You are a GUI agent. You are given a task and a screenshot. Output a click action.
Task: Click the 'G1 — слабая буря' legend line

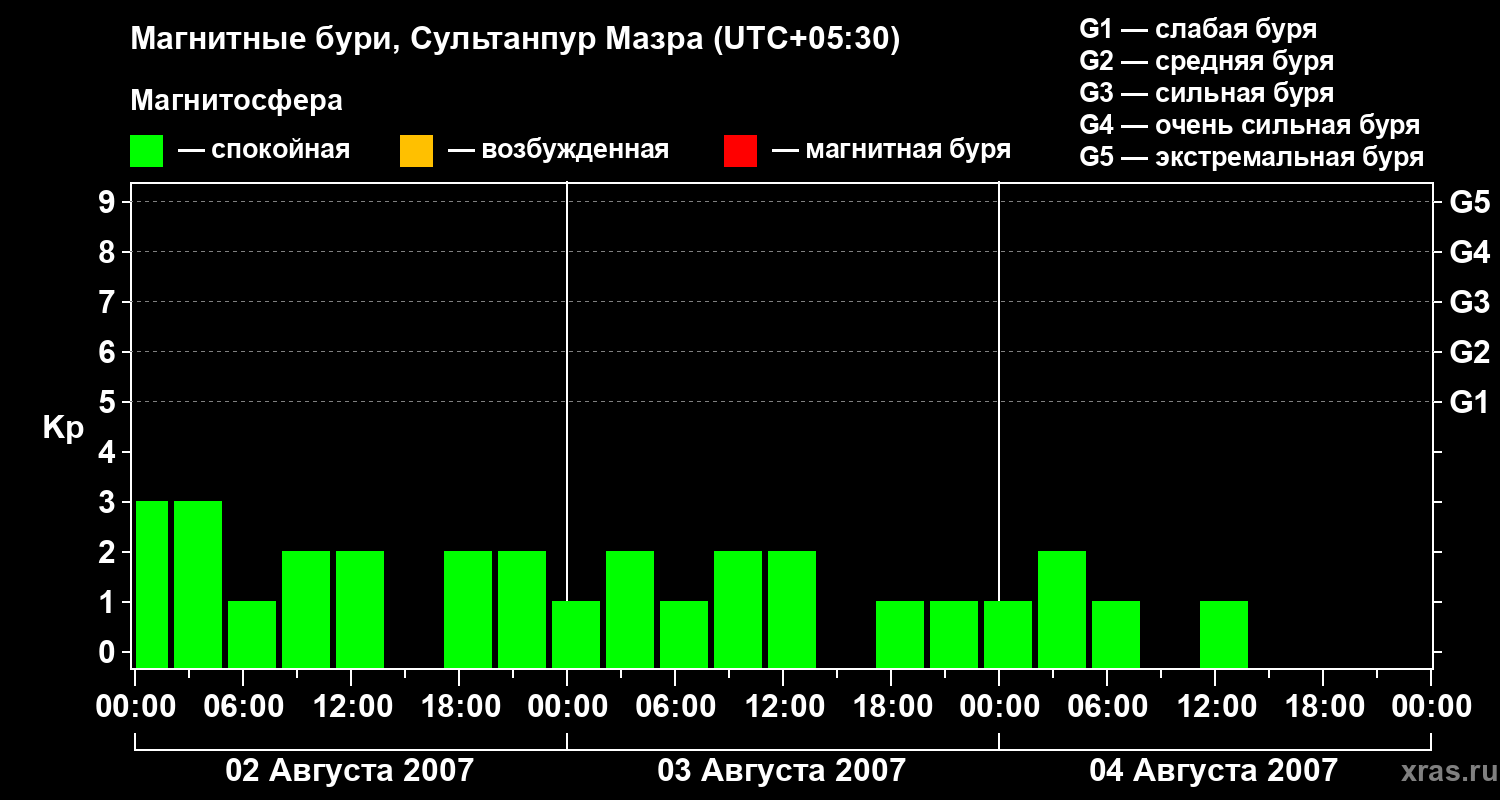[x=1198, y=29]
